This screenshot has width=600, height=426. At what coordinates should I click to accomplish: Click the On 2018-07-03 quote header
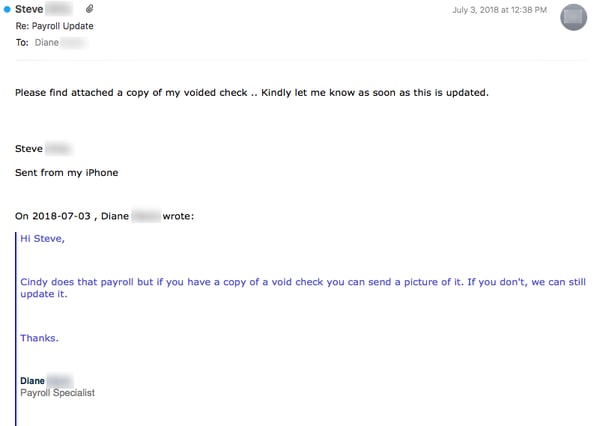pos(56,216)
